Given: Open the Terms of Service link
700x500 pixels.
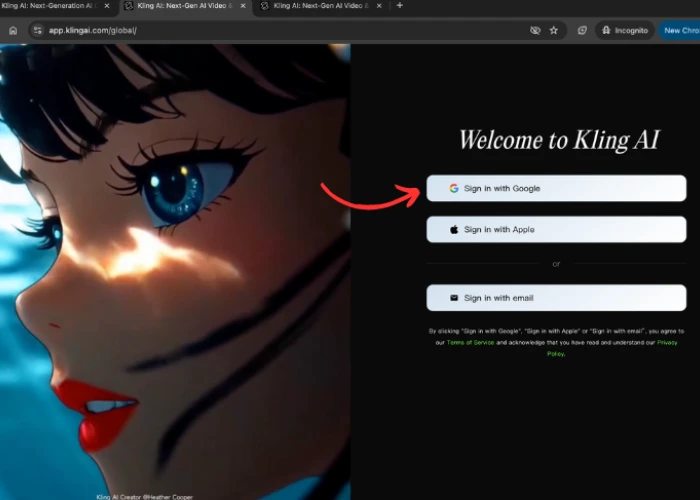Looking at the screenshot, I should pyautogui.click(x=470, y=342).
